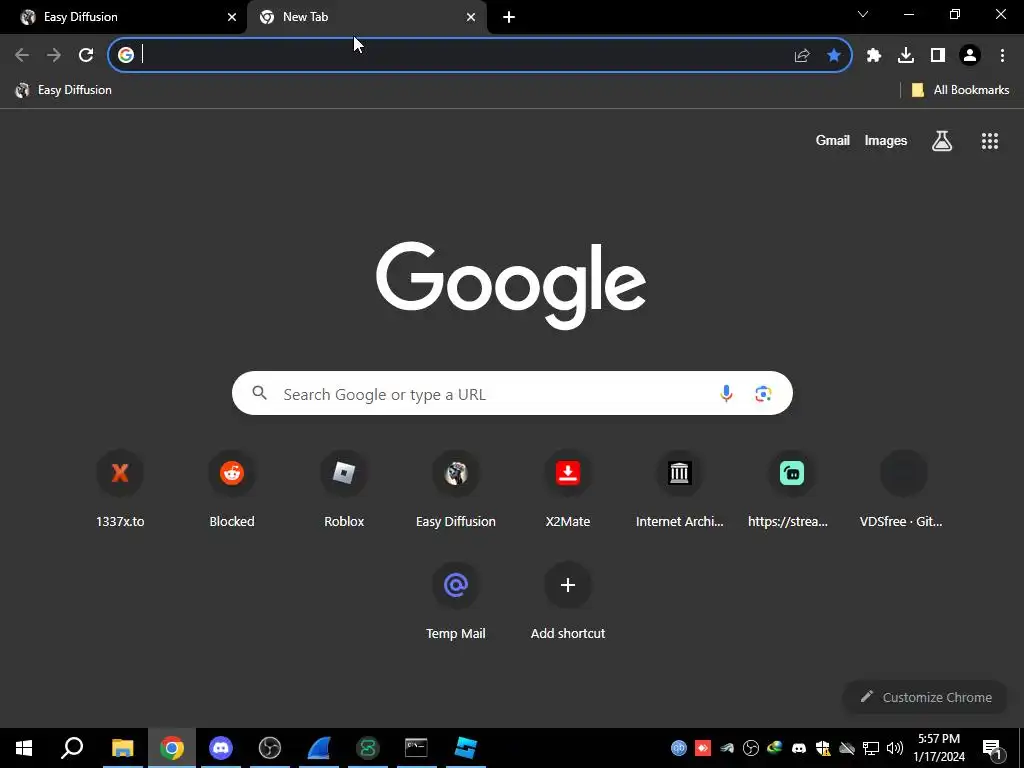
Task: Open the Blocked Reddit shortcut
Action: (232, 489)
